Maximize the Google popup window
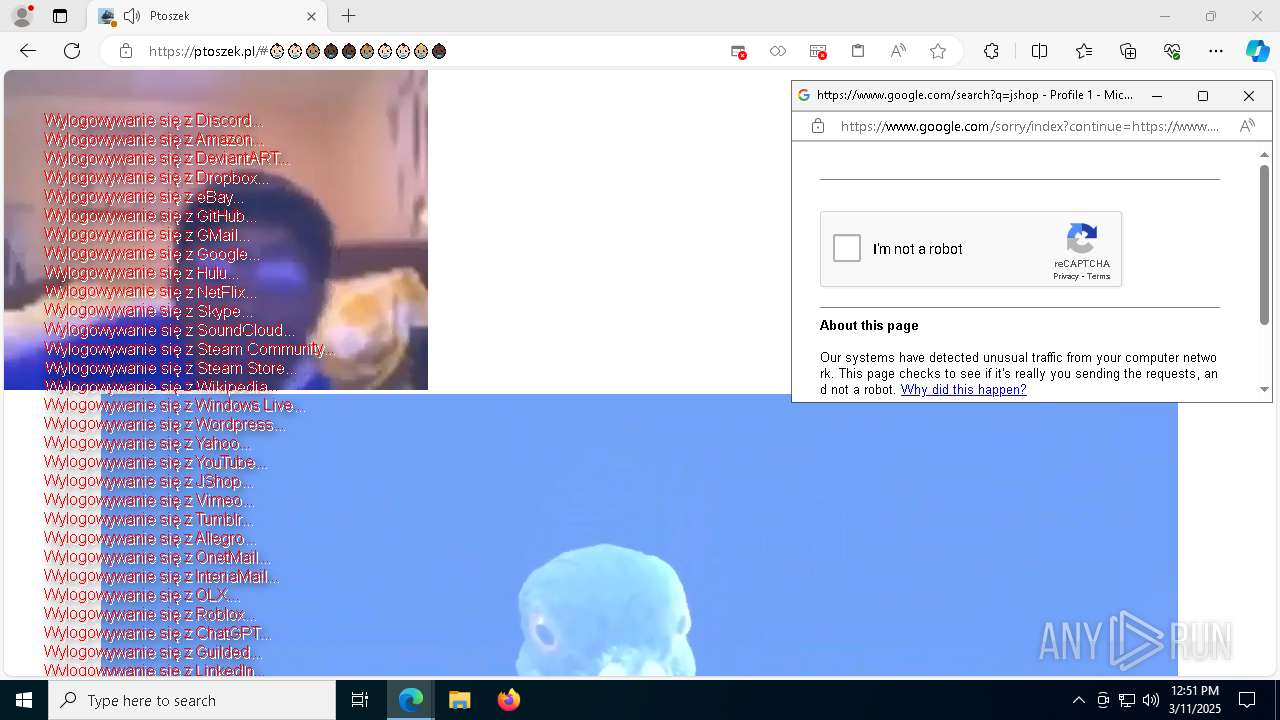This screenshot has width=1280, height=720. 1203,96
